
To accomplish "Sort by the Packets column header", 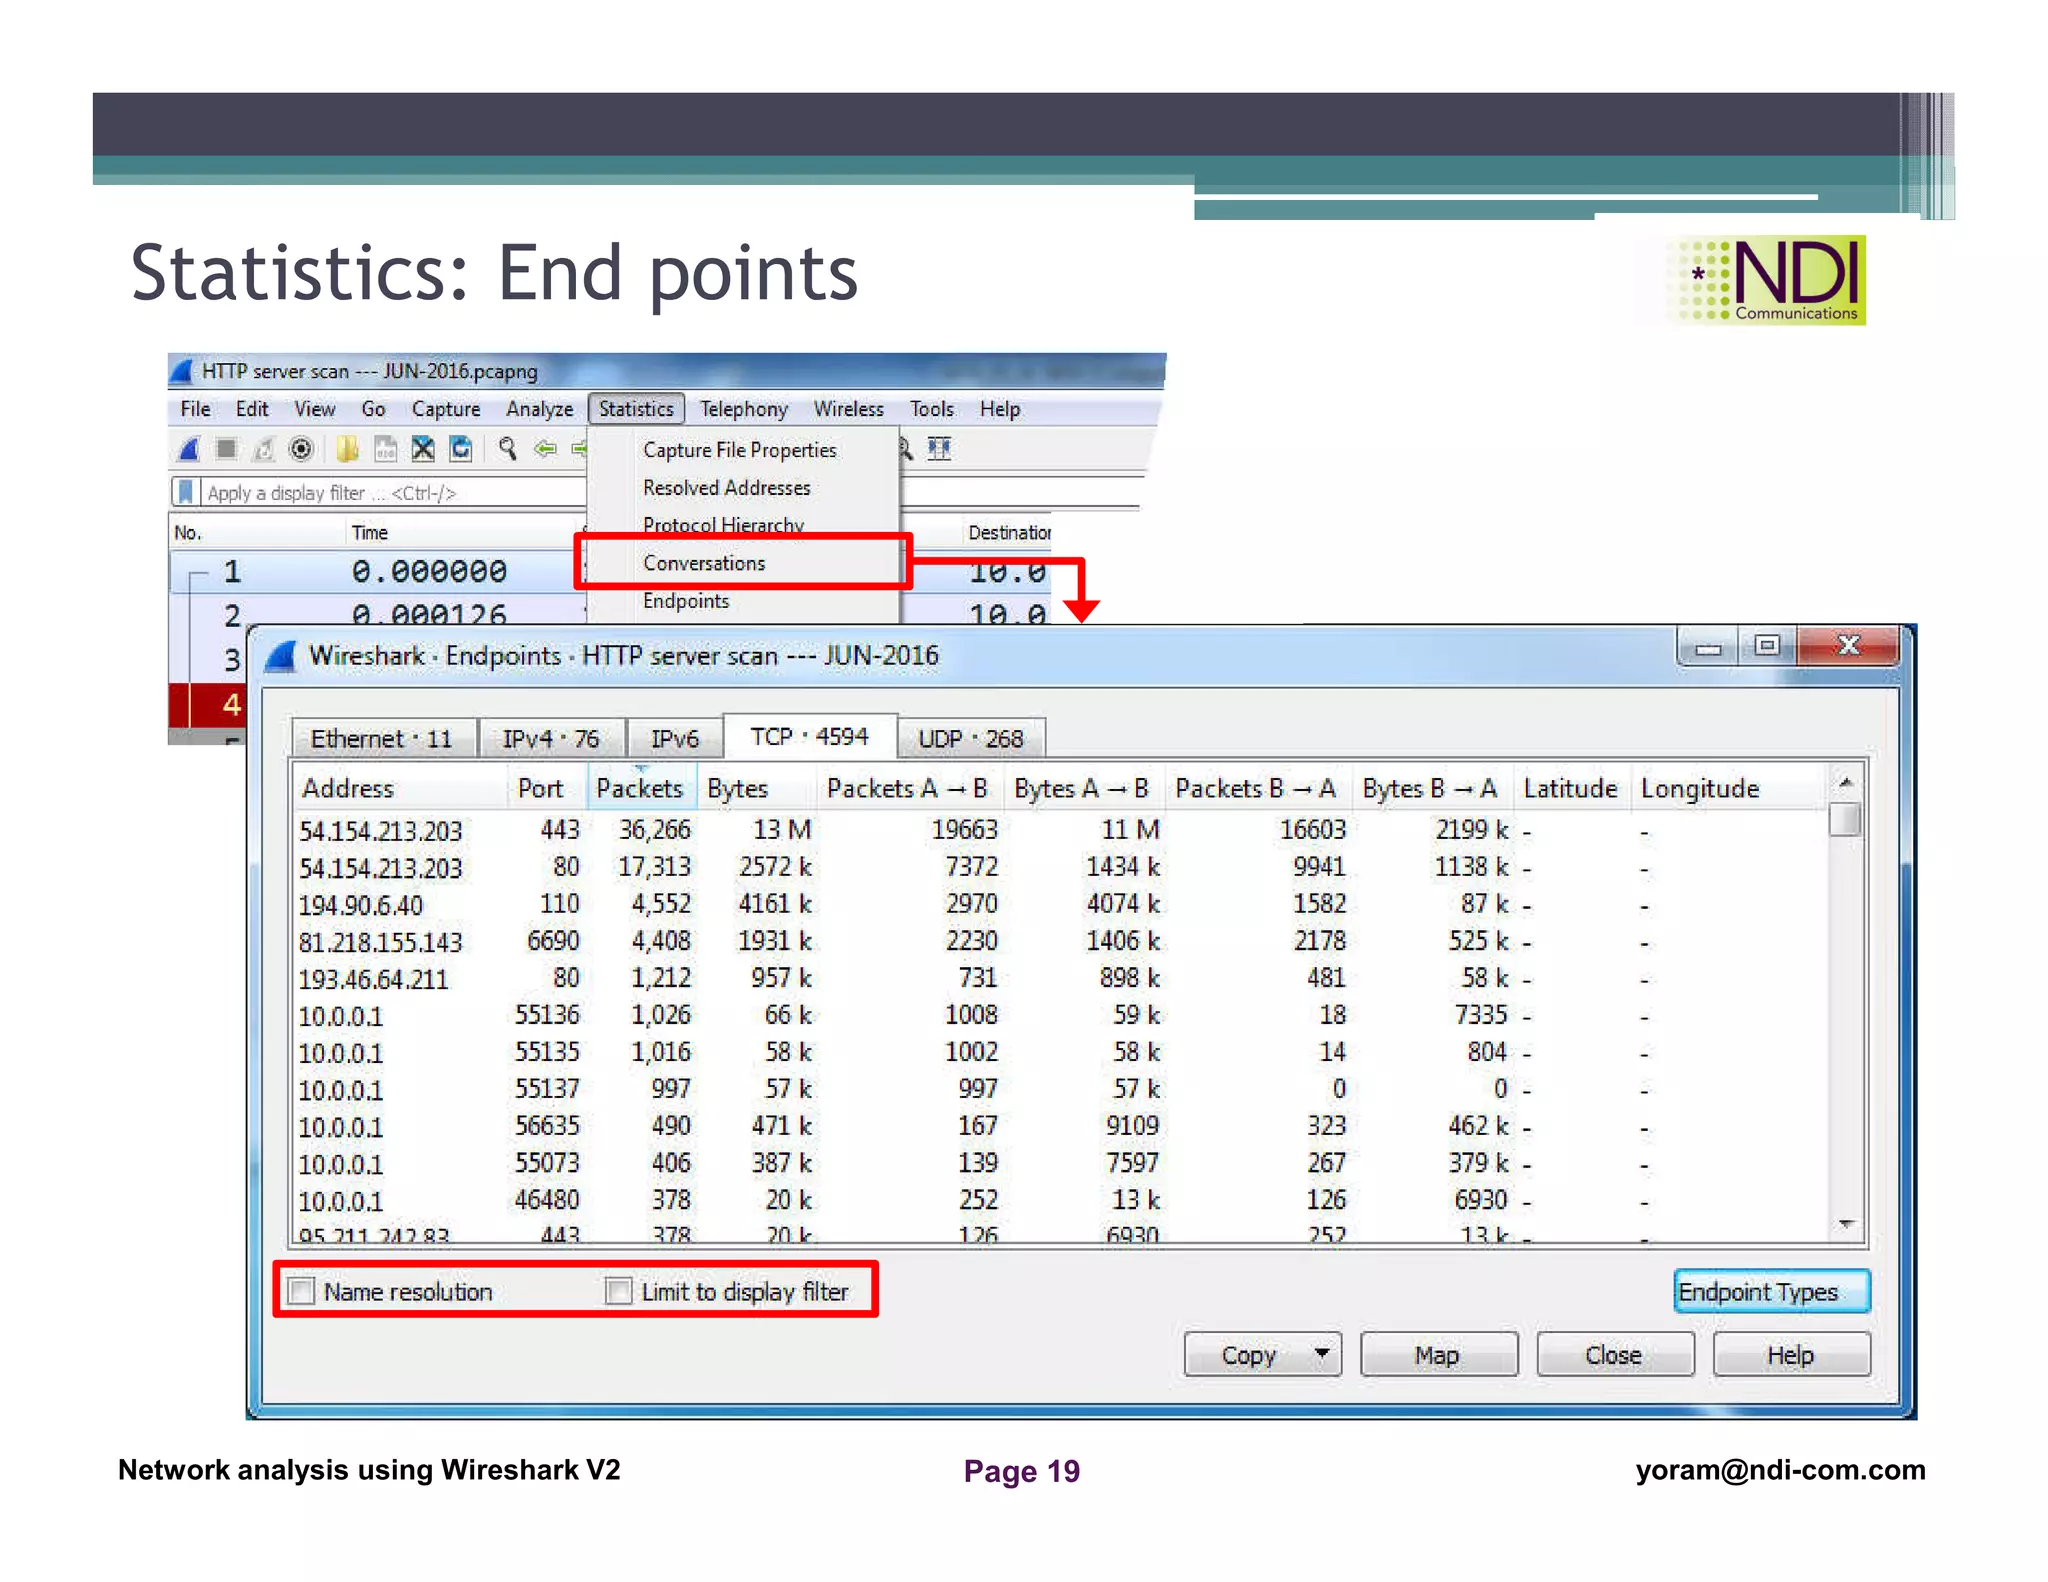I will pyautogui.click(x=640, y=789).
